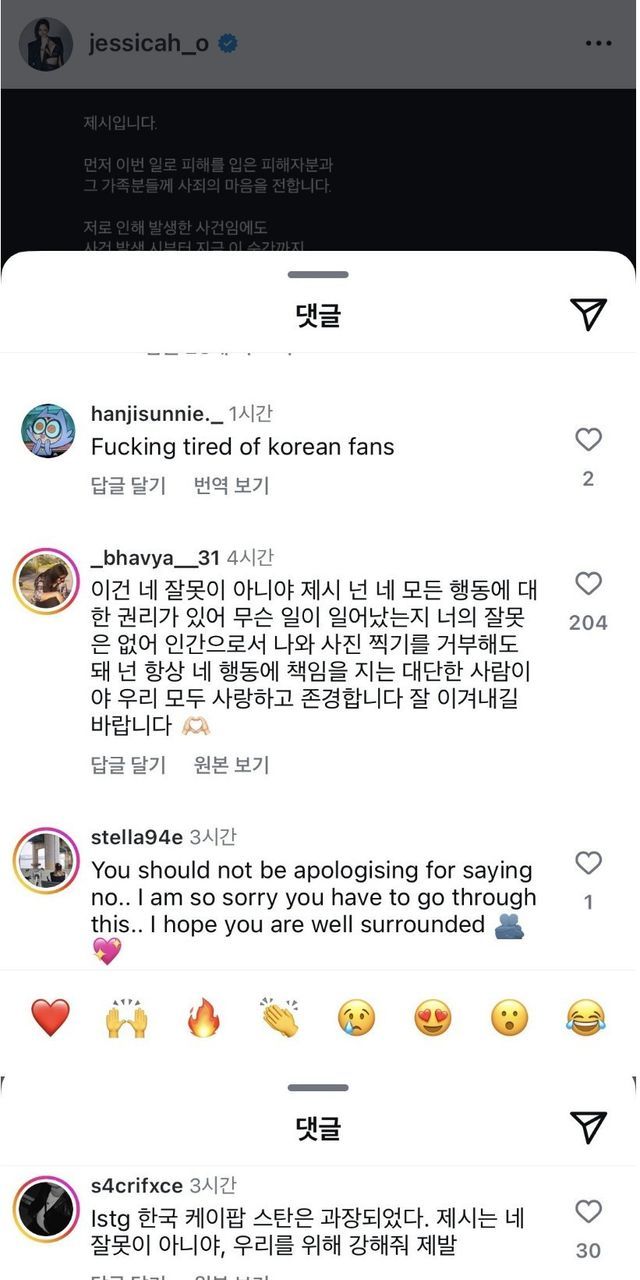Screen dimensions: 640x1280
Task: React with the crying face emoji
Action: click(x=357, y=1018)
